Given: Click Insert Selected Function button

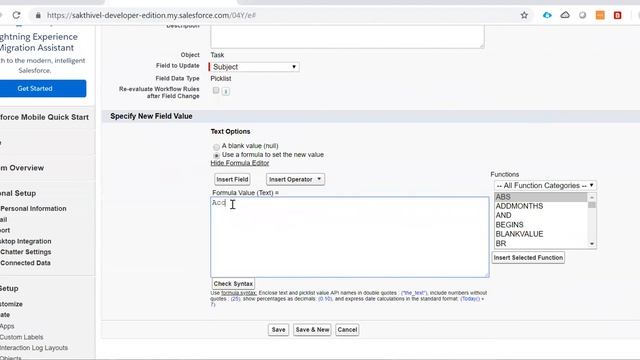Looking at the screenshot, I should 528,258.
